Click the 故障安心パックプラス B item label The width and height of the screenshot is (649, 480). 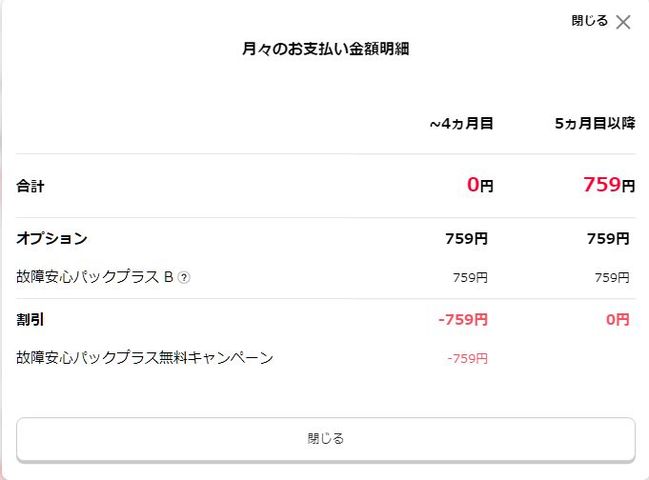pos(95,277)
